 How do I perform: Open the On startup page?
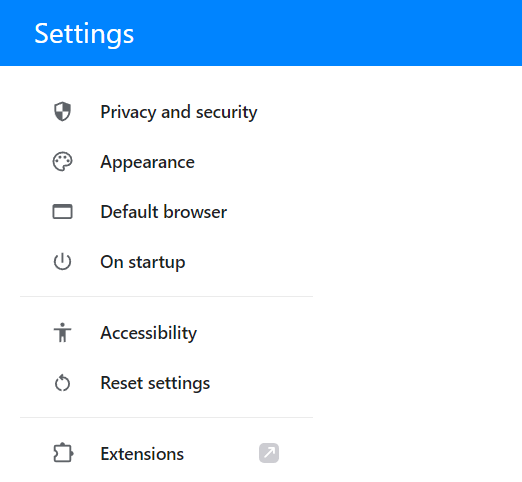point(143,262)
